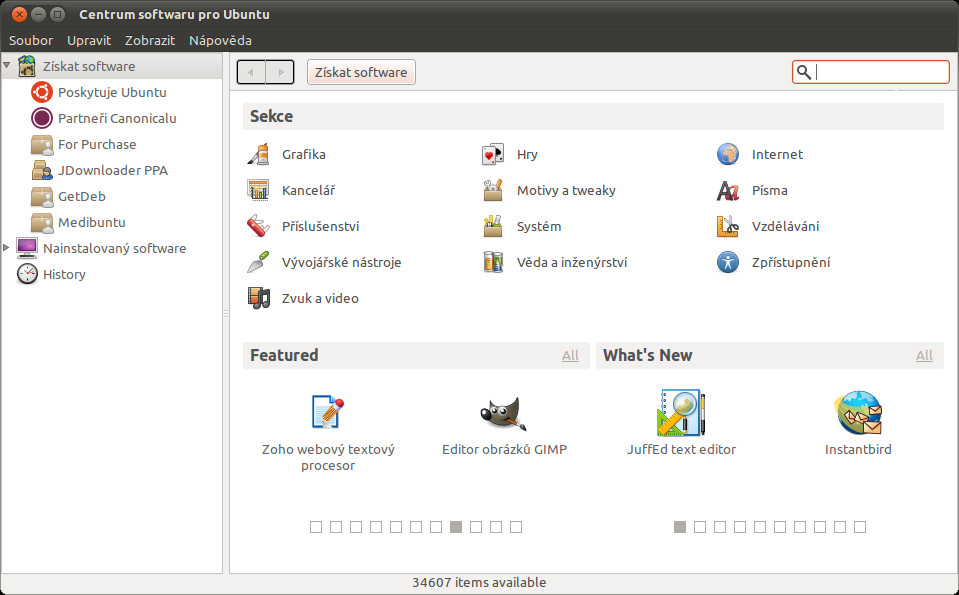Select the Internet globe icon

coord(727,155)
